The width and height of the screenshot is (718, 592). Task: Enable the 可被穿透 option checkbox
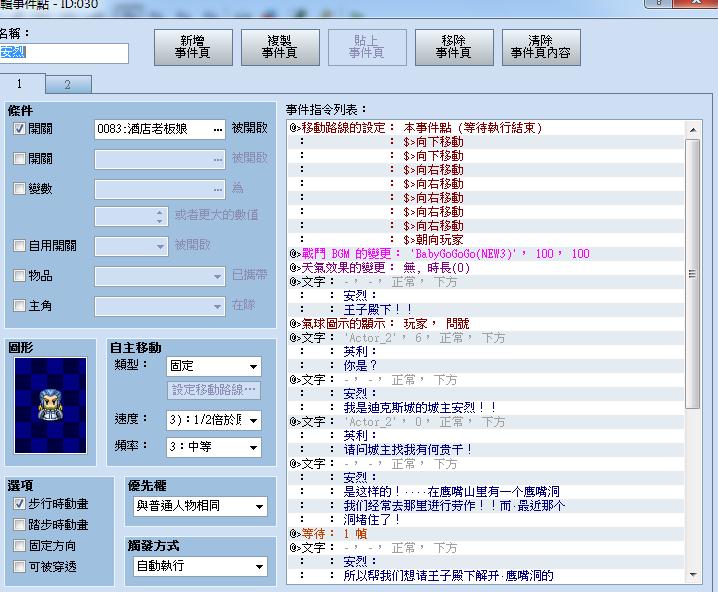(x=19, y=567)
